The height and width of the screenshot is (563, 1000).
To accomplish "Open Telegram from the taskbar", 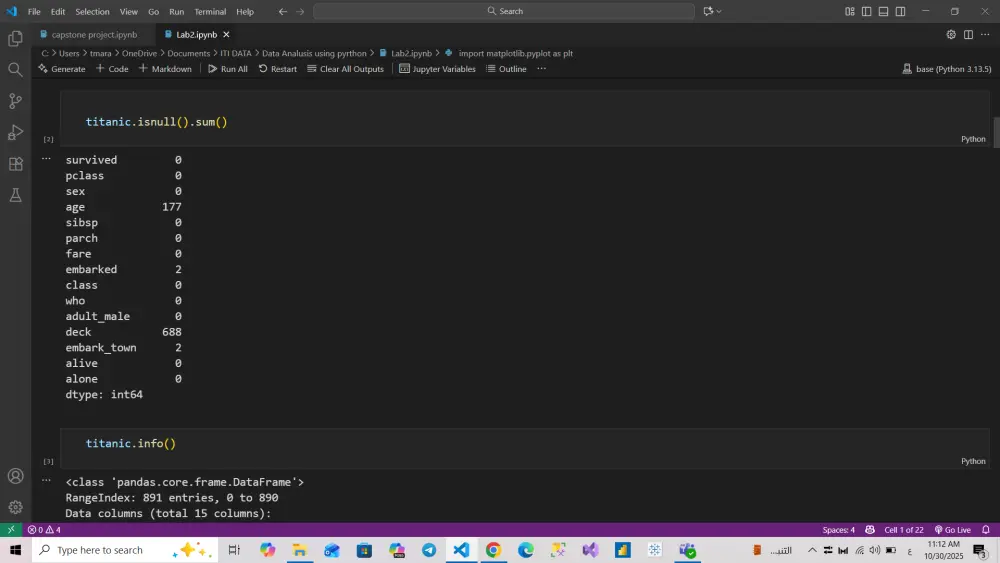I will 429,550.
